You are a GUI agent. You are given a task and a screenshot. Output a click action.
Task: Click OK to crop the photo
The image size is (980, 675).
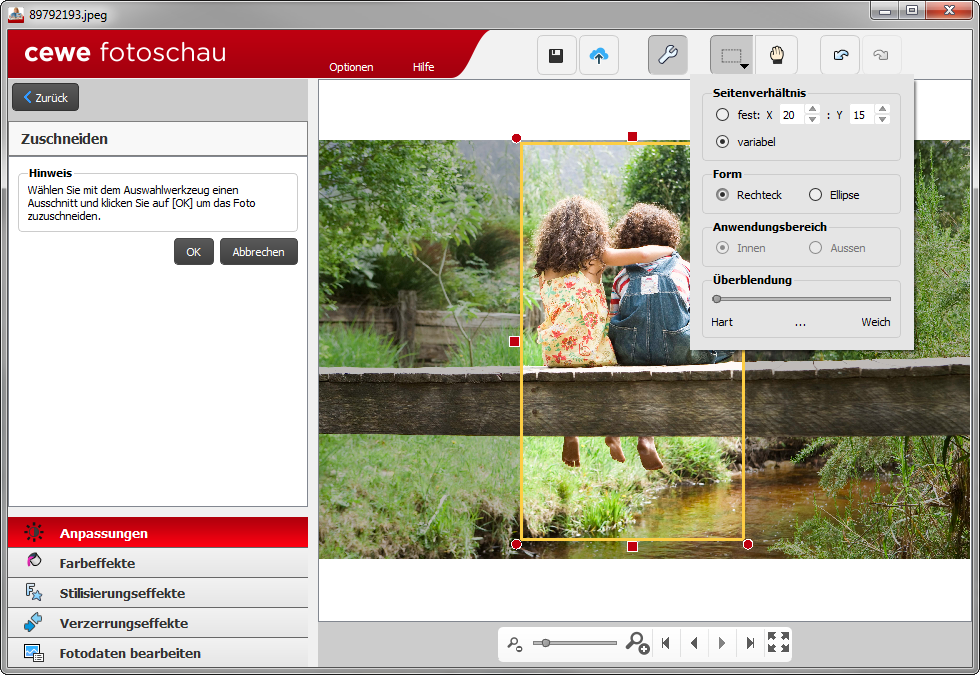(193, 252)
